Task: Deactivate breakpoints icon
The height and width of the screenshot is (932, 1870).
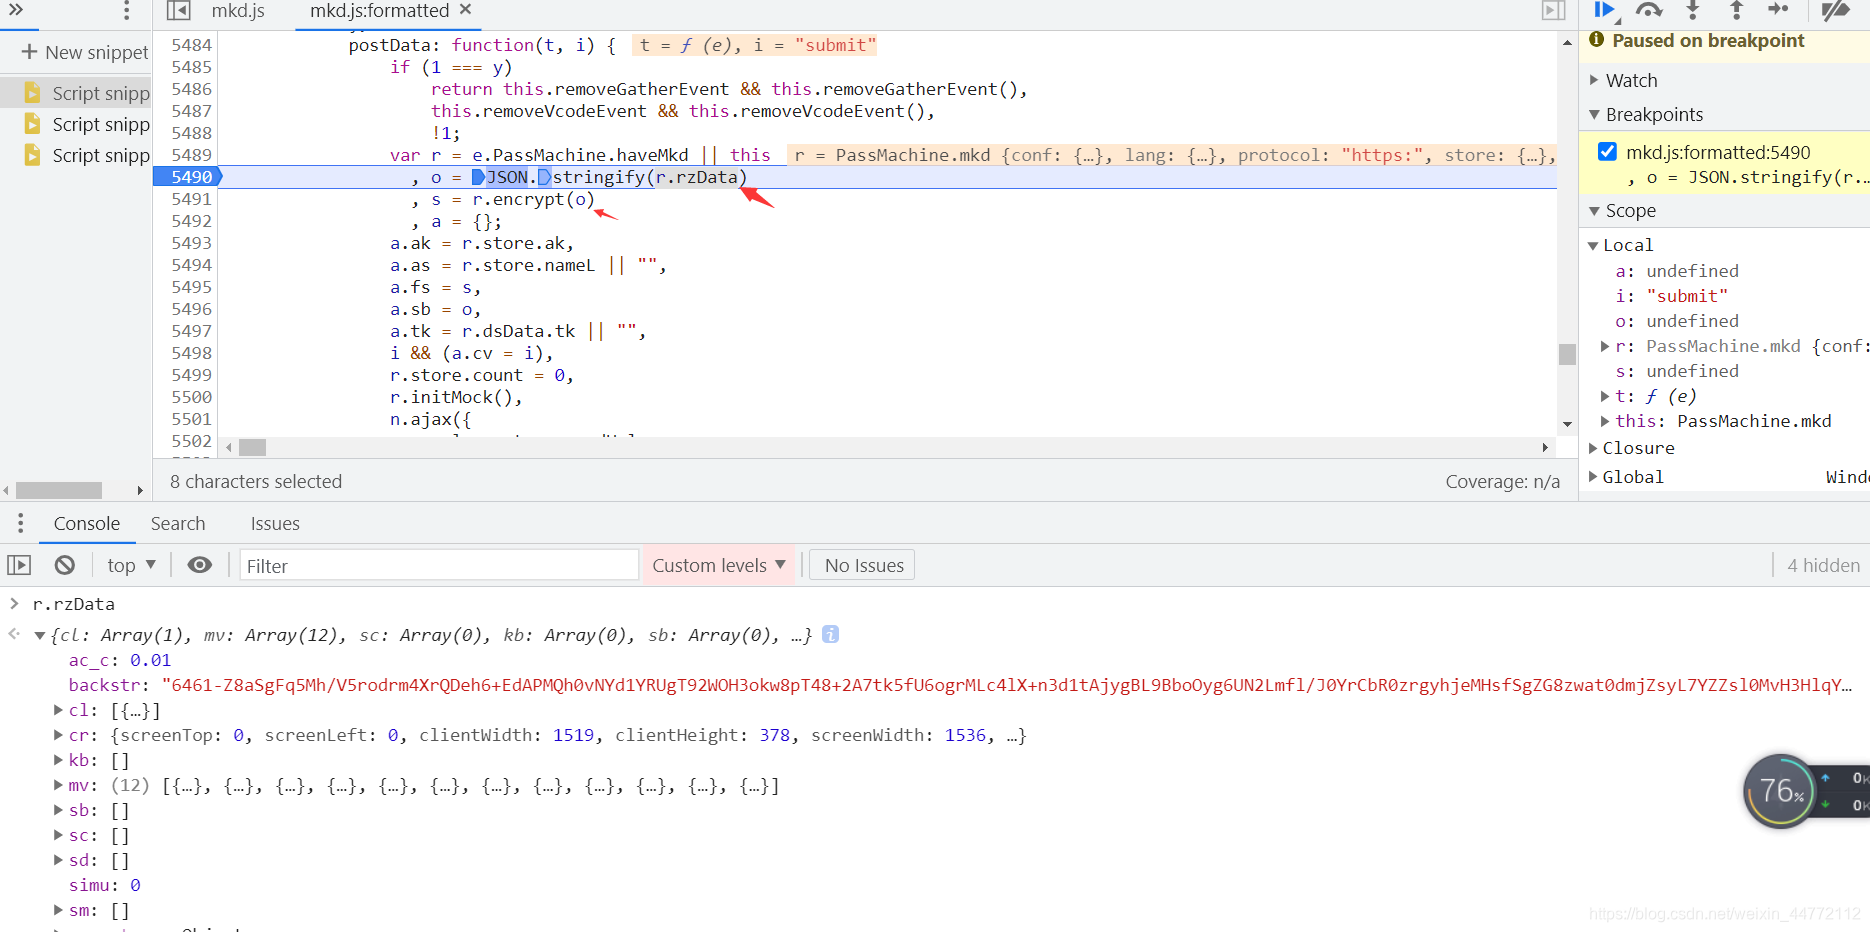Action: click(1835, 10)
